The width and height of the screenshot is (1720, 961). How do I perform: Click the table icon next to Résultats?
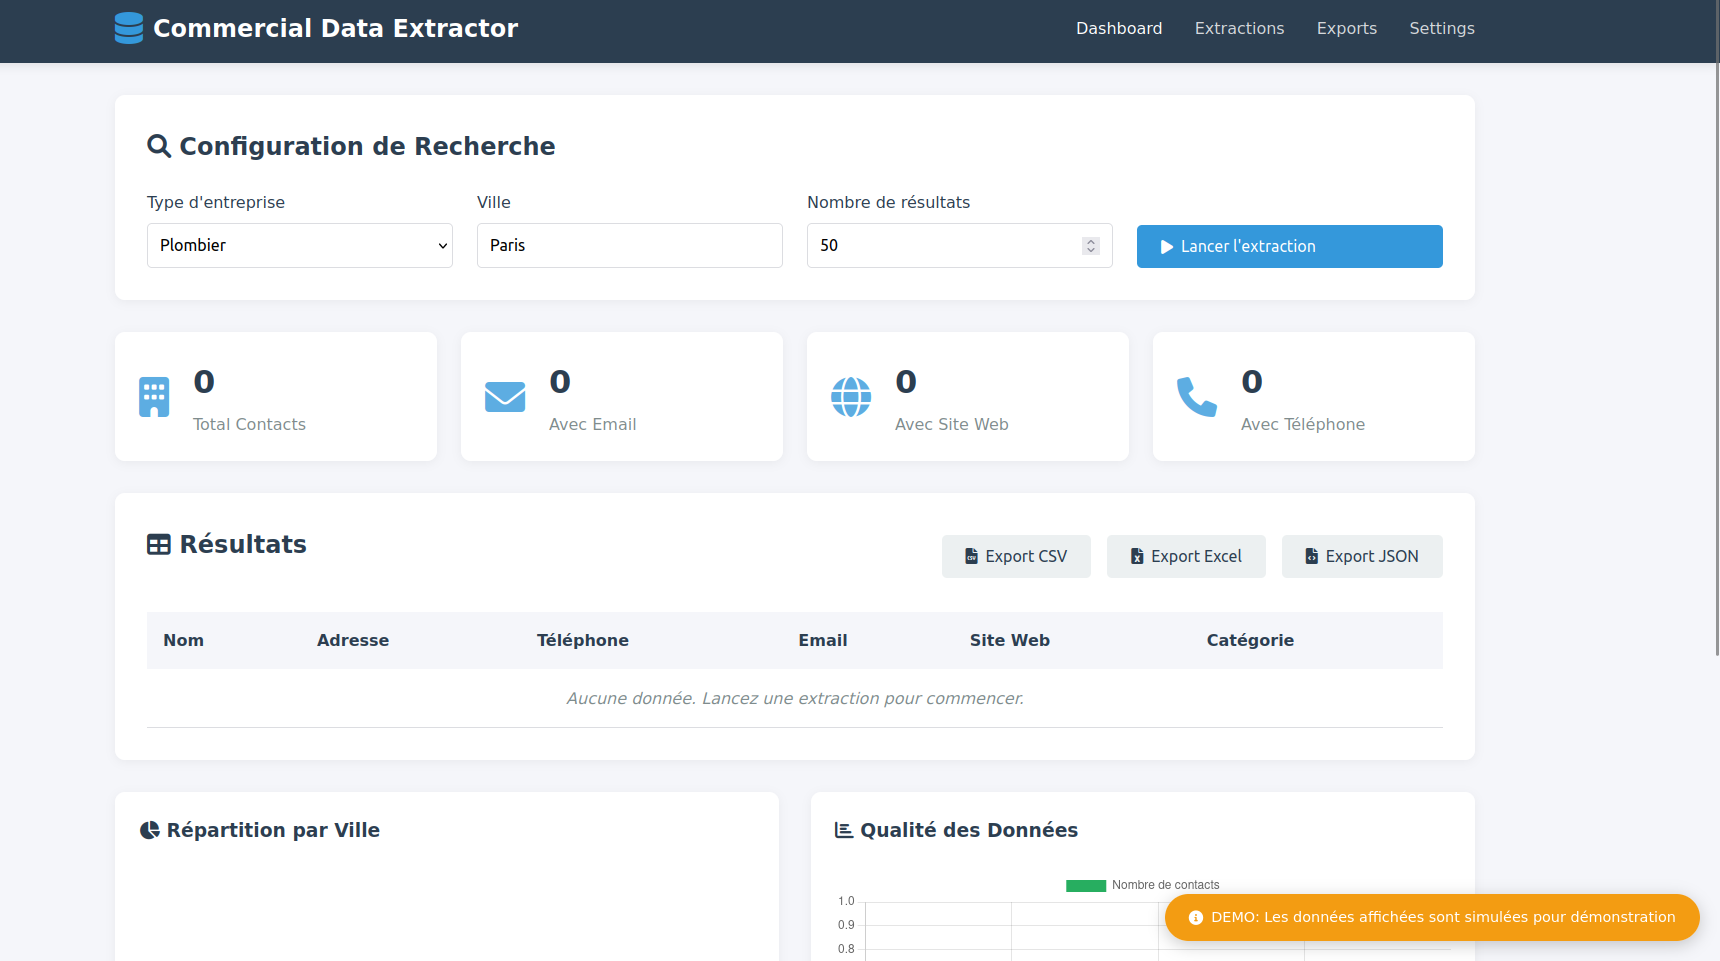(159, 545)
